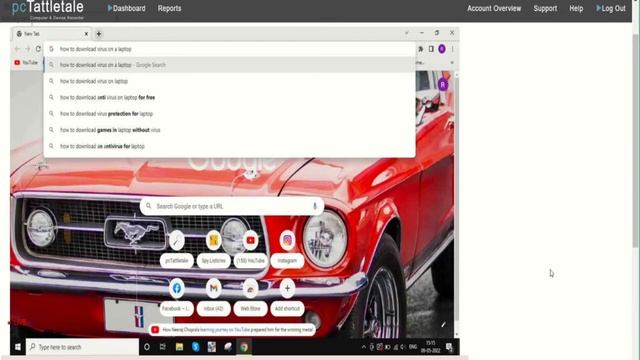This screenshot has height=360, width=640.
Task: Open the pcTattletale Dashboard menu
Action: click(x=127, y=8)
